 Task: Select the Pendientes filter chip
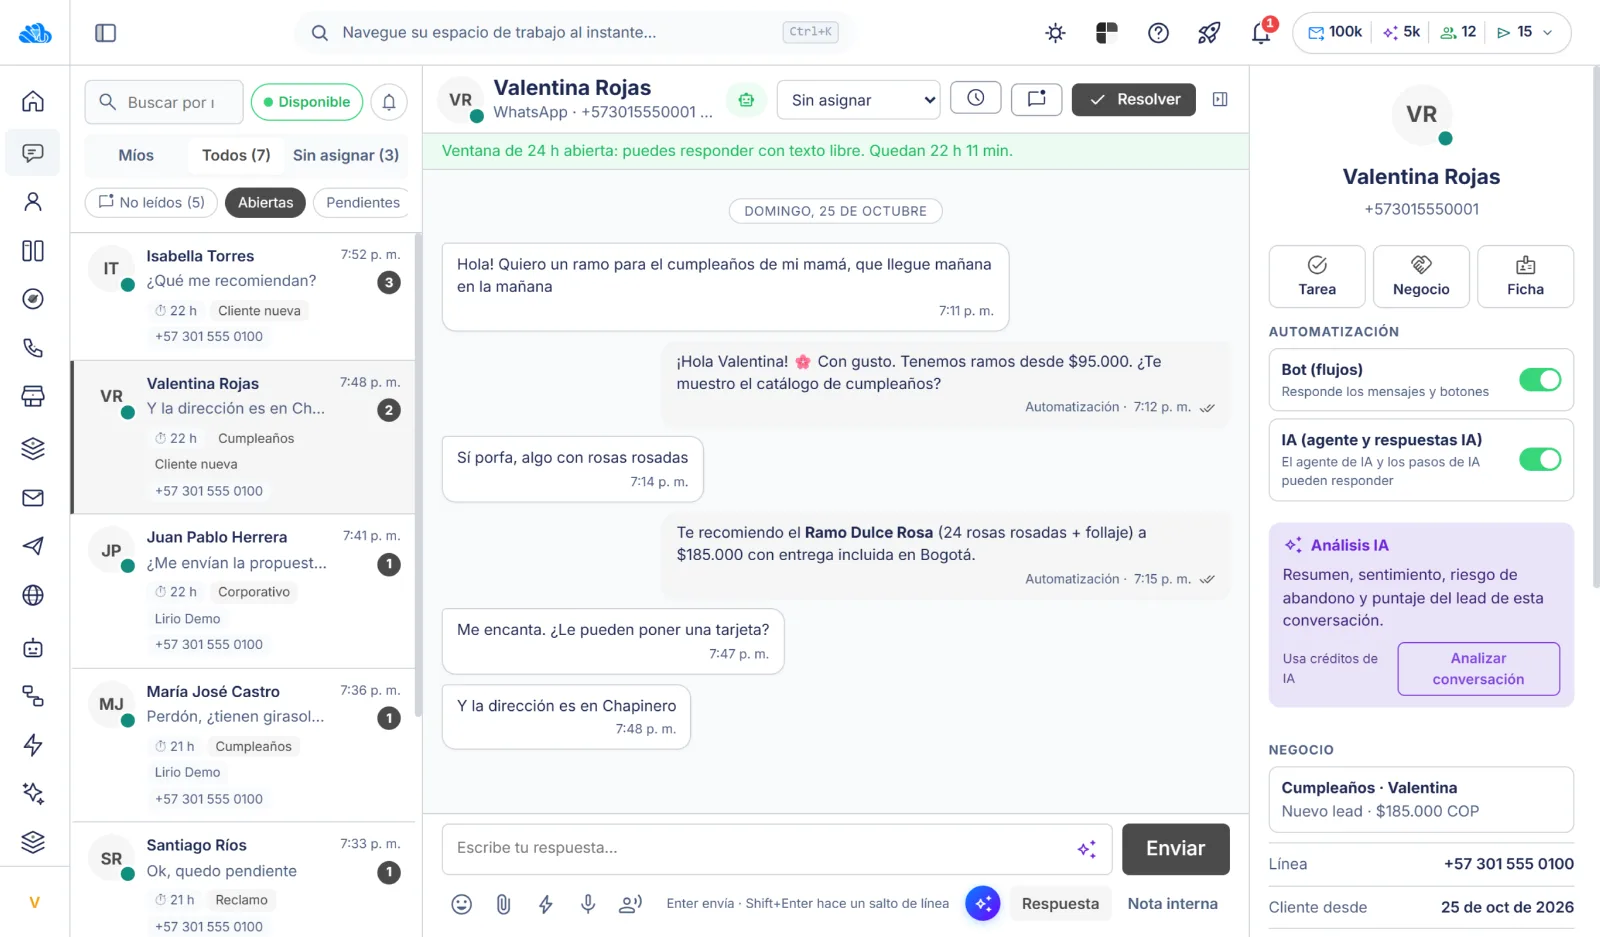point(362,202)
